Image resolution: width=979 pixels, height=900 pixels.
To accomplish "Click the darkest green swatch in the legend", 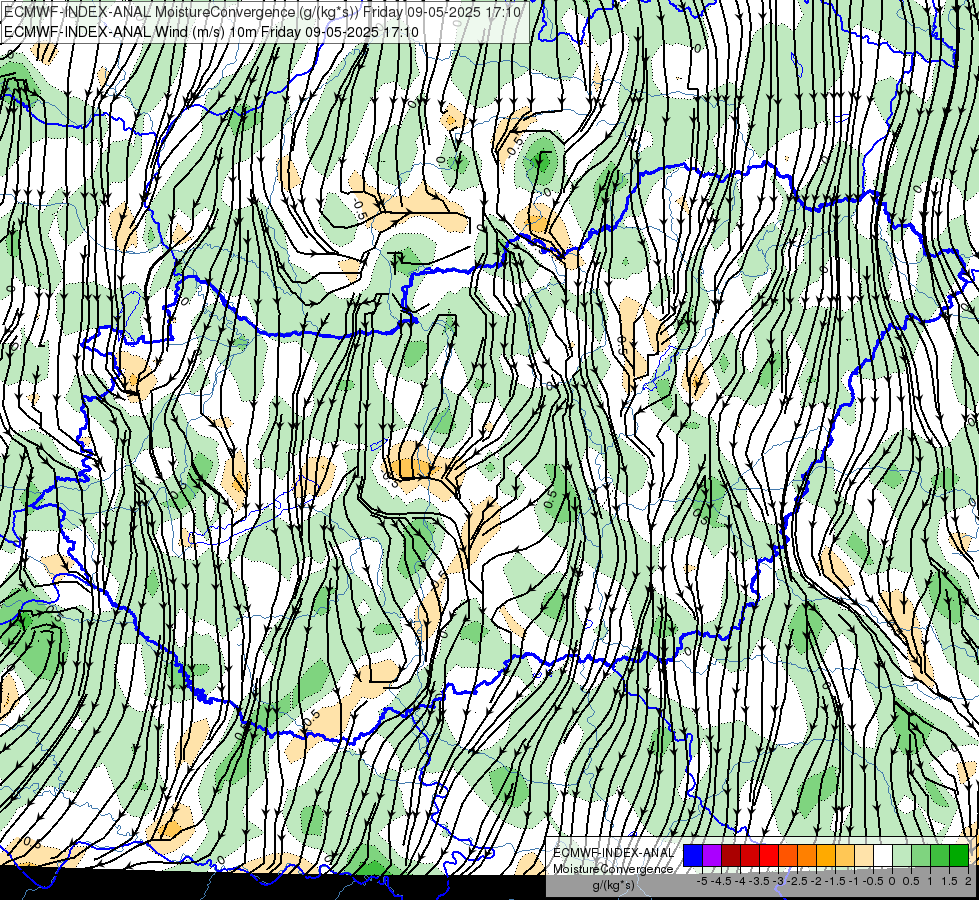I will click(959, 855).
